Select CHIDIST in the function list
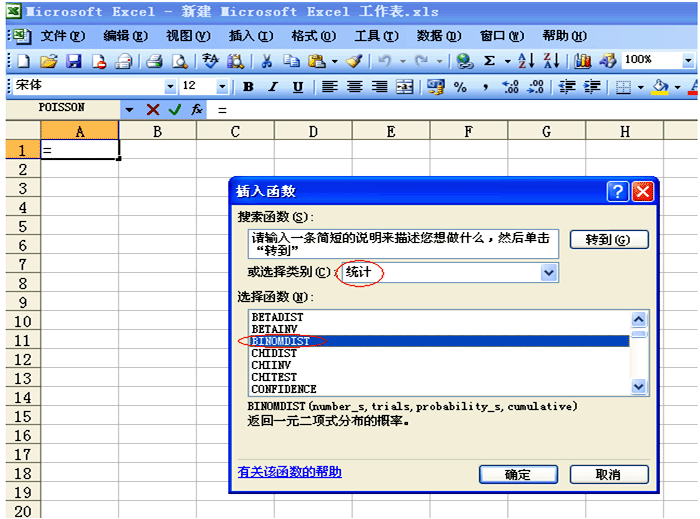This screenshot has height=519, width=700. [275, 353]
